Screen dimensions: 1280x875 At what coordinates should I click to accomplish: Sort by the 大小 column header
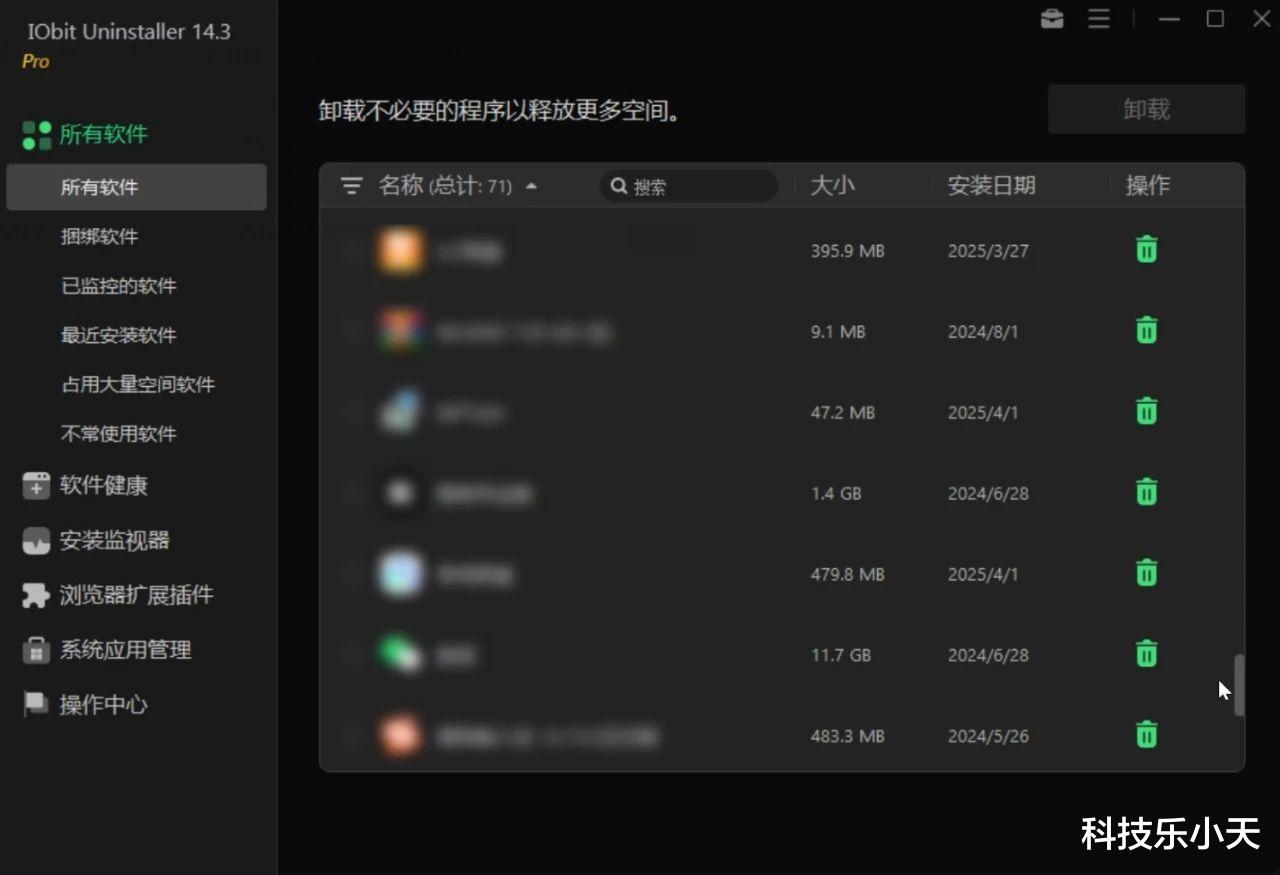coord(832,186)
